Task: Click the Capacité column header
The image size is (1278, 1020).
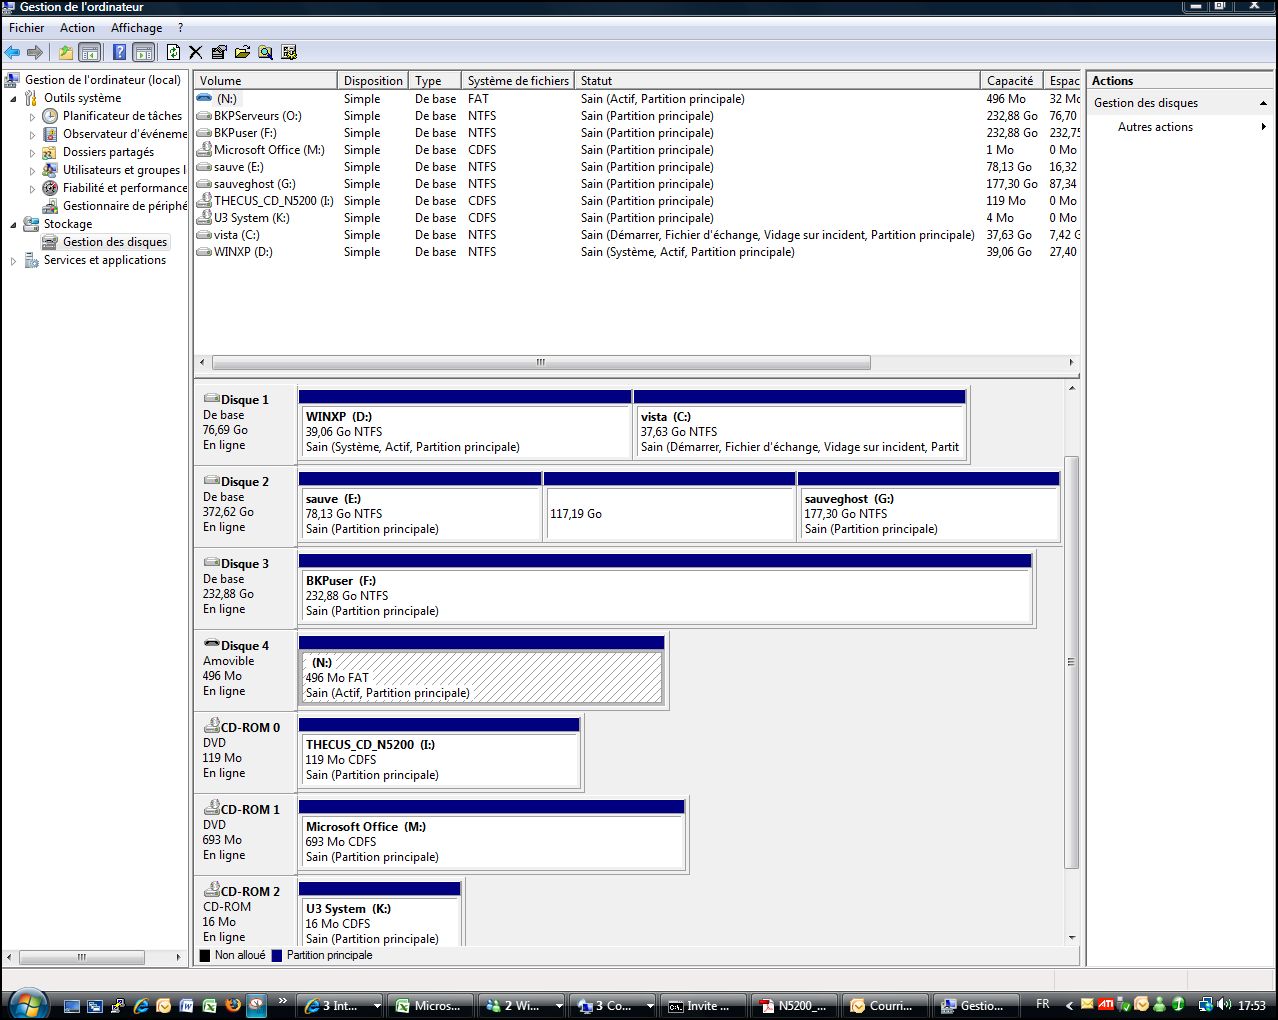Action: 1010,80
